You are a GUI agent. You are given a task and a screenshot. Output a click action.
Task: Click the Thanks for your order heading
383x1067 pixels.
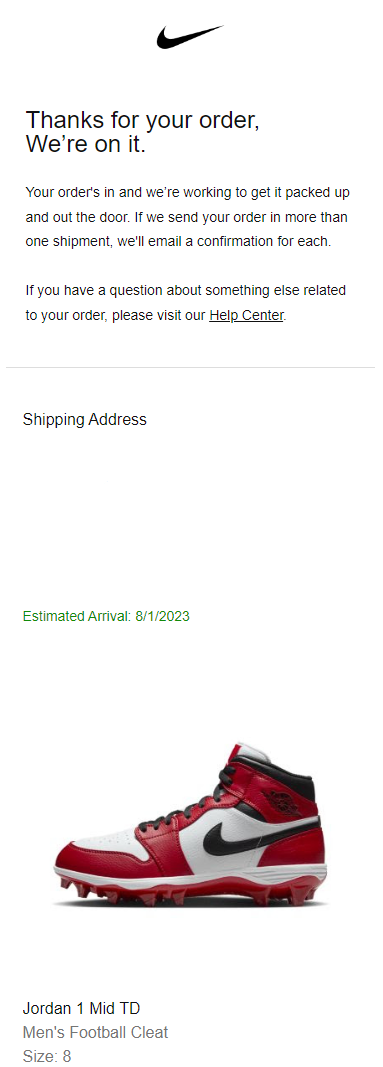point(143,120)
